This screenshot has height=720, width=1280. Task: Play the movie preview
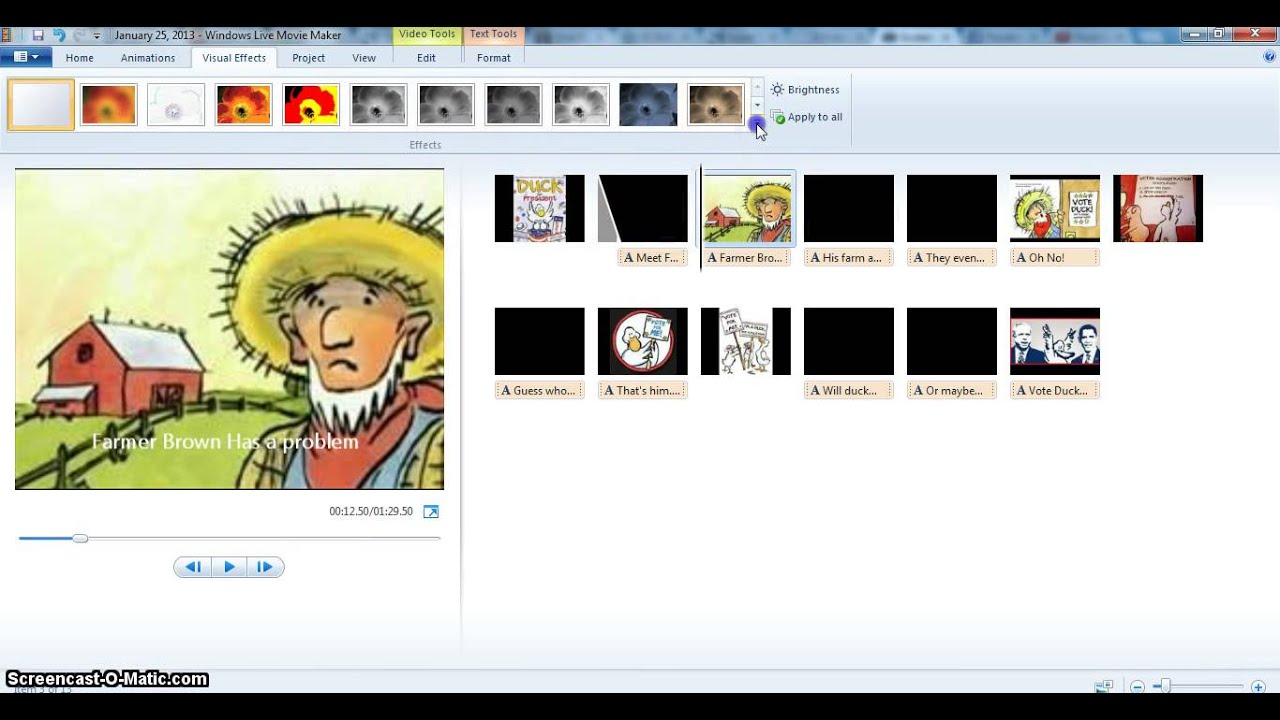coord(229,567)
